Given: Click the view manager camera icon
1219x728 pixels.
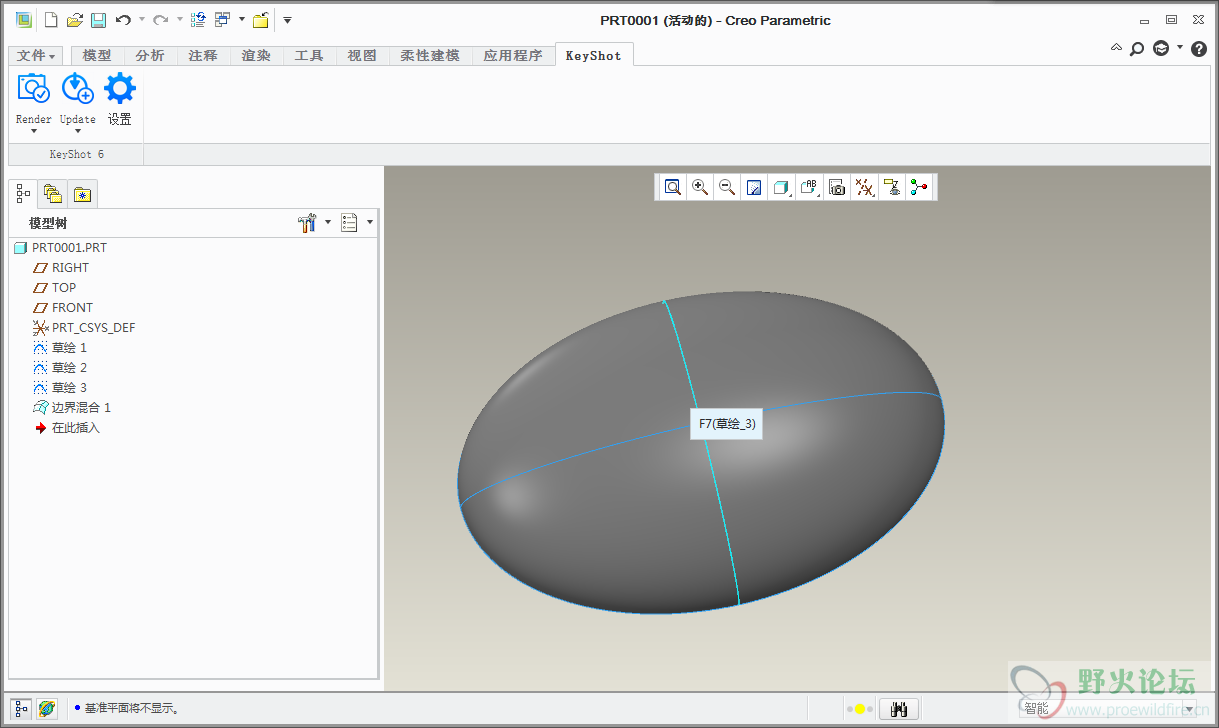Looking at the screenshot, I should click(x=837, y=187).
